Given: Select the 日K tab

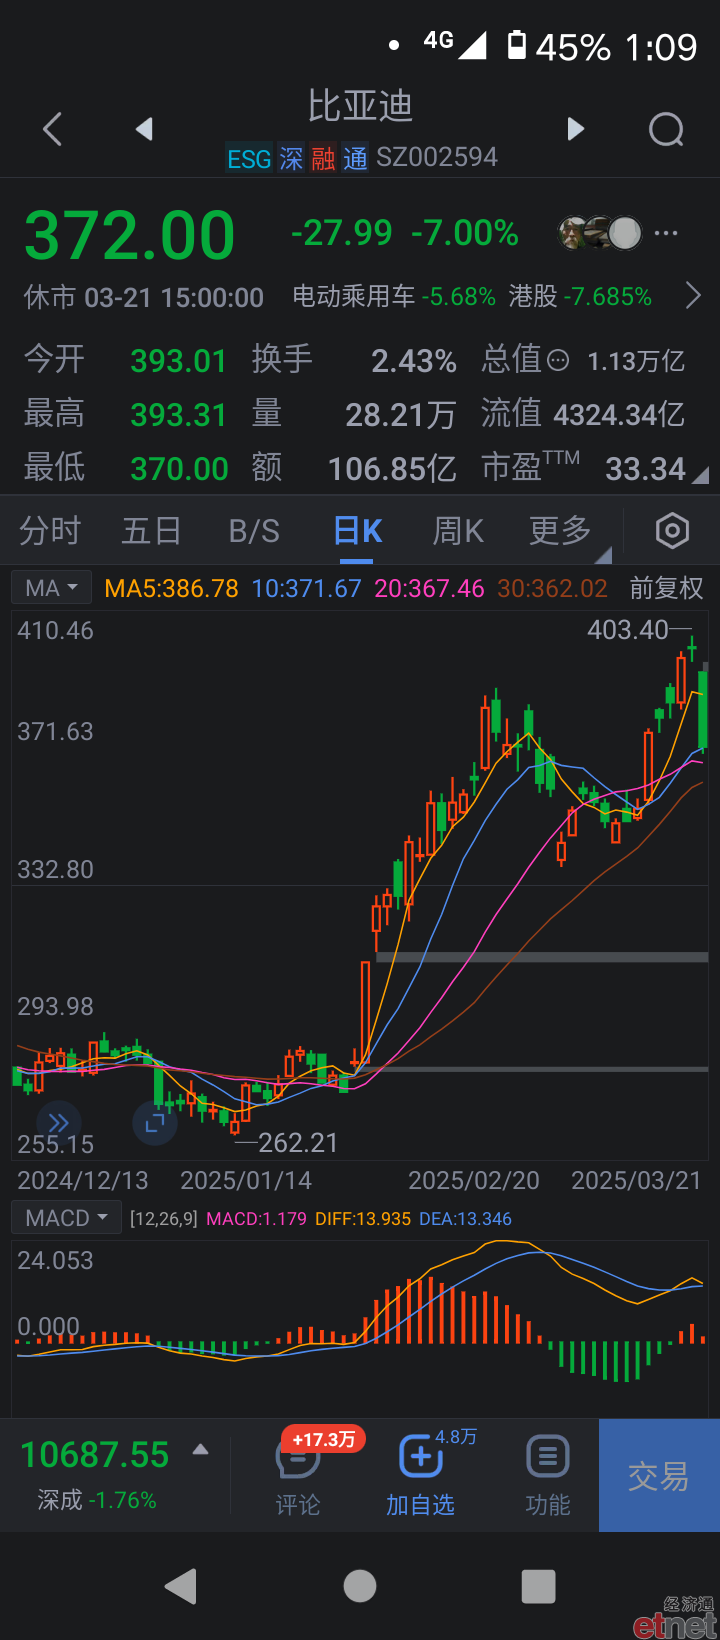Looking at the screenshot, I should pyautogui.click(x=358, y=531).
